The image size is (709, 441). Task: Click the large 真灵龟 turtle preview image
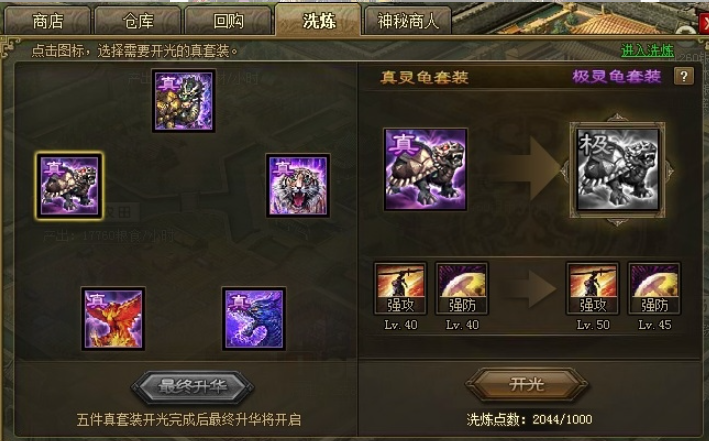[x=425, y=169]
